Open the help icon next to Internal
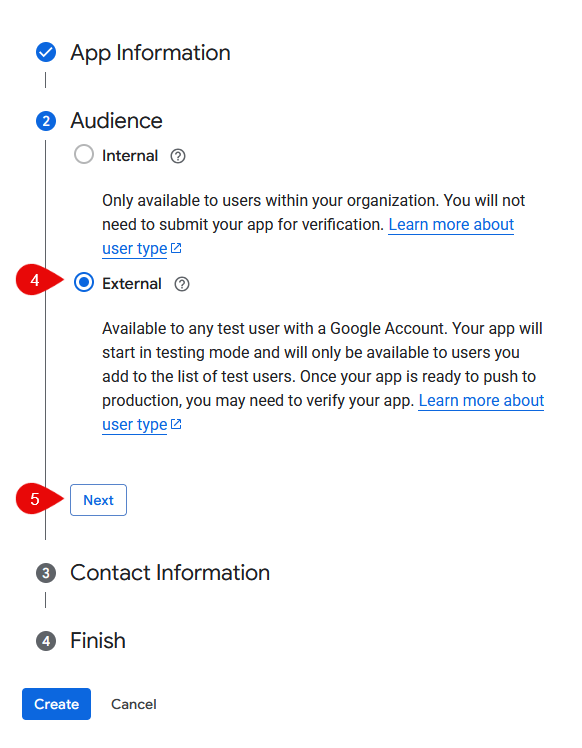 (178, 156)
